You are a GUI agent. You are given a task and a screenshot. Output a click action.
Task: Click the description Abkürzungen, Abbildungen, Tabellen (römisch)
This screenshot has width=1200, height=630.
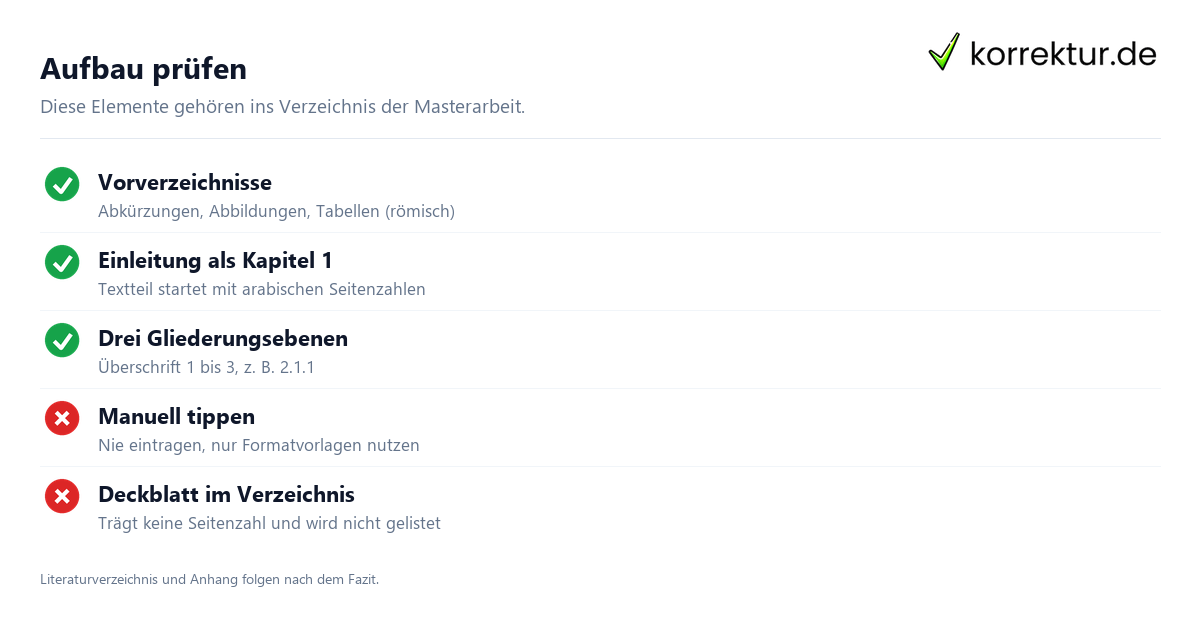tap(276, 211)
